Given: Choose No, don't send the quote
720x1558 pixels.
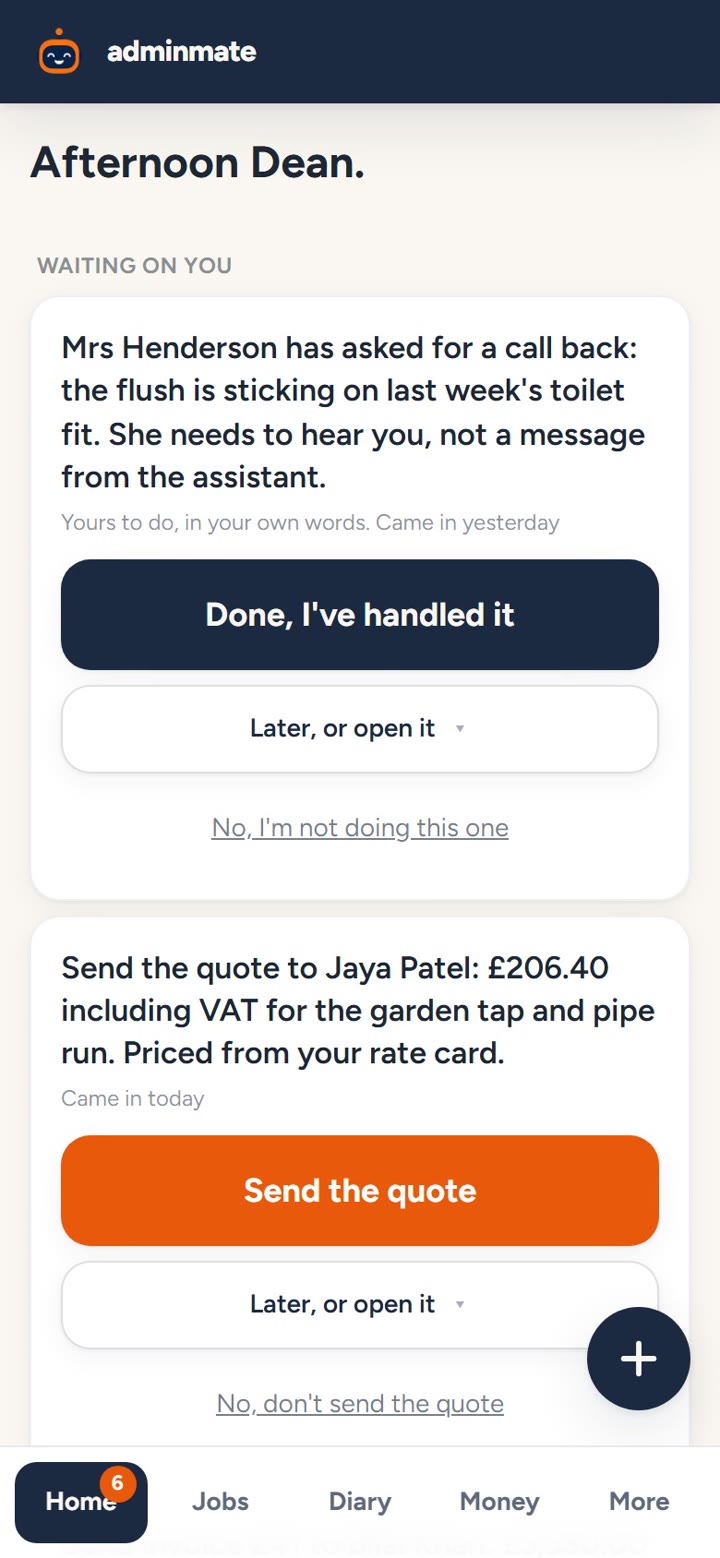Looking at the screenshot, I should [360, 1404].
